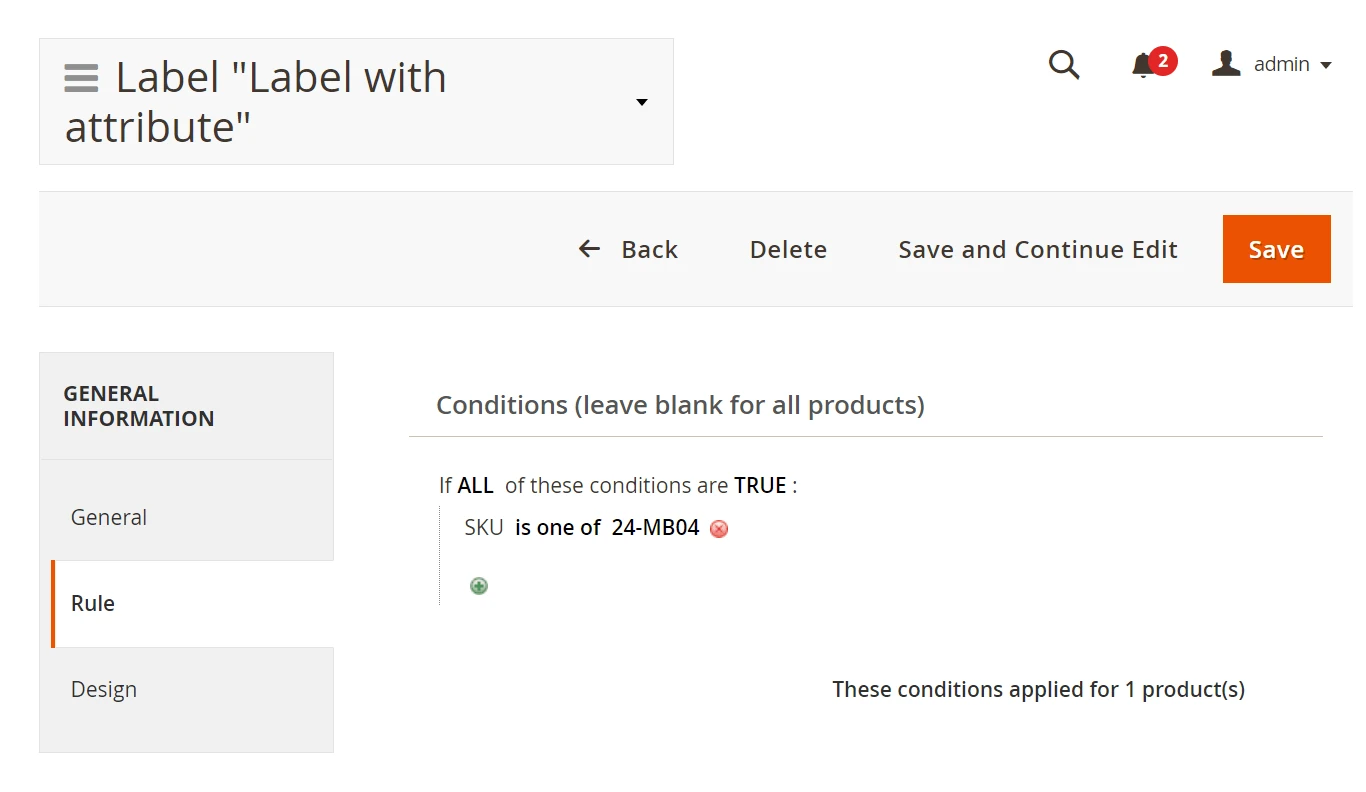Open the hamburger navigation menu icon
Viewport: 1366px width, 792px height.
point(81,78)
